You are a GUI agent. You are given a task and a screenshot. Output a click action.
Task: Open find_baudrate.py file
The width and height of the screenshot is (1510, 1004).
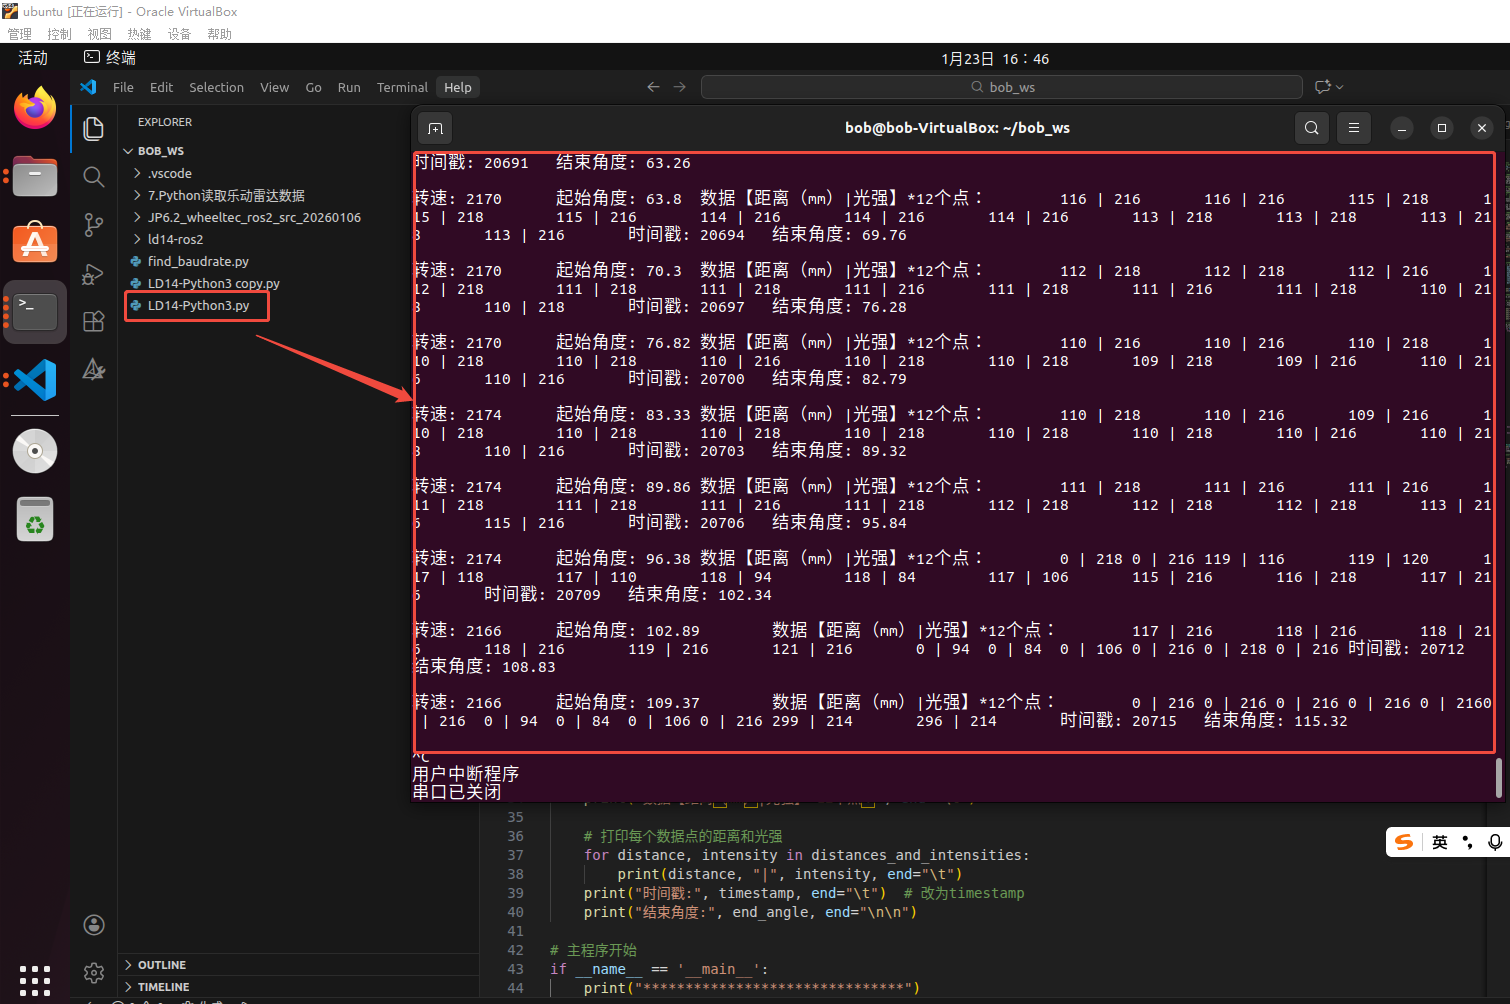click(198, 261)
